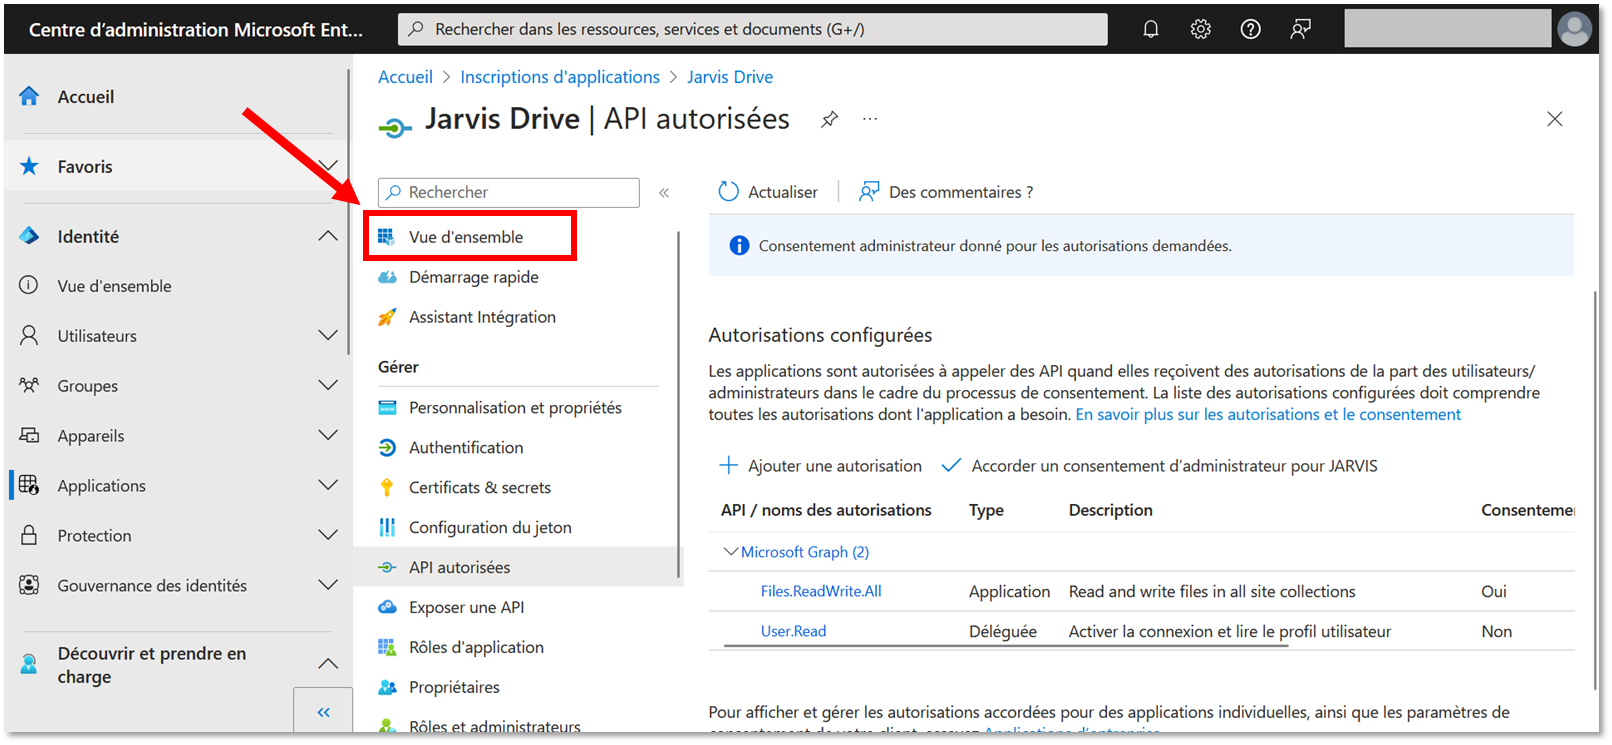Image resolution: width=1612 pixels, height=745 pixels.
Task: Open the settings gear icon
Action: [x=1201, y=29]
